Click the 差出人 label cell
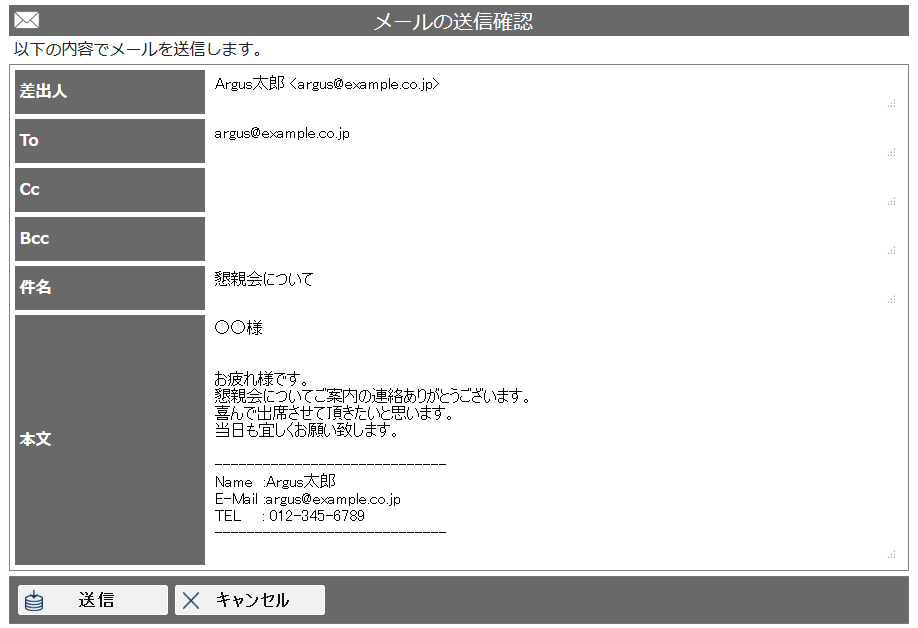This screenshot has height=628, width=918. (109, 92)
